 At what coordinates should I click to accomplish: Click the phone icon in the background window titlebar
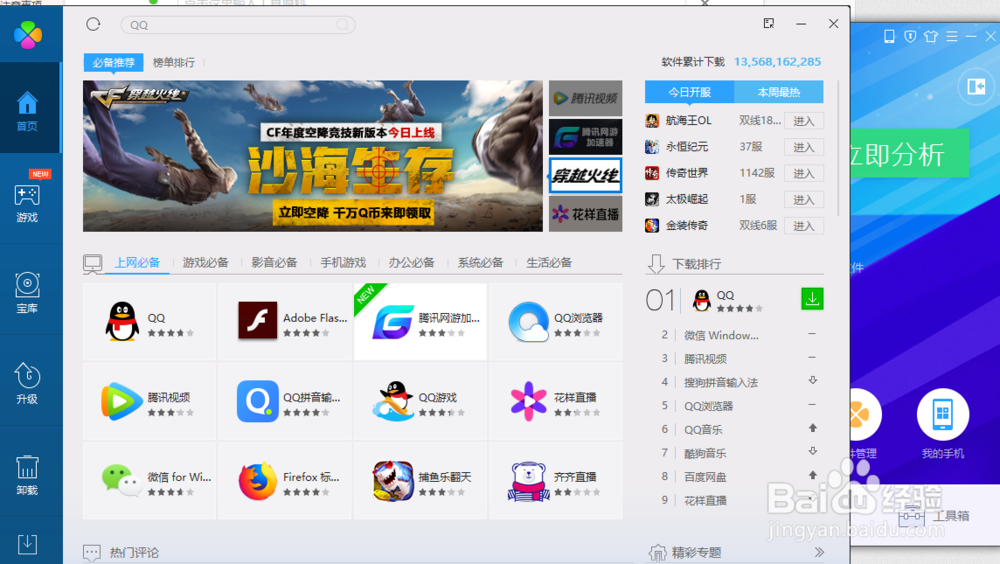tap(889, 36)
